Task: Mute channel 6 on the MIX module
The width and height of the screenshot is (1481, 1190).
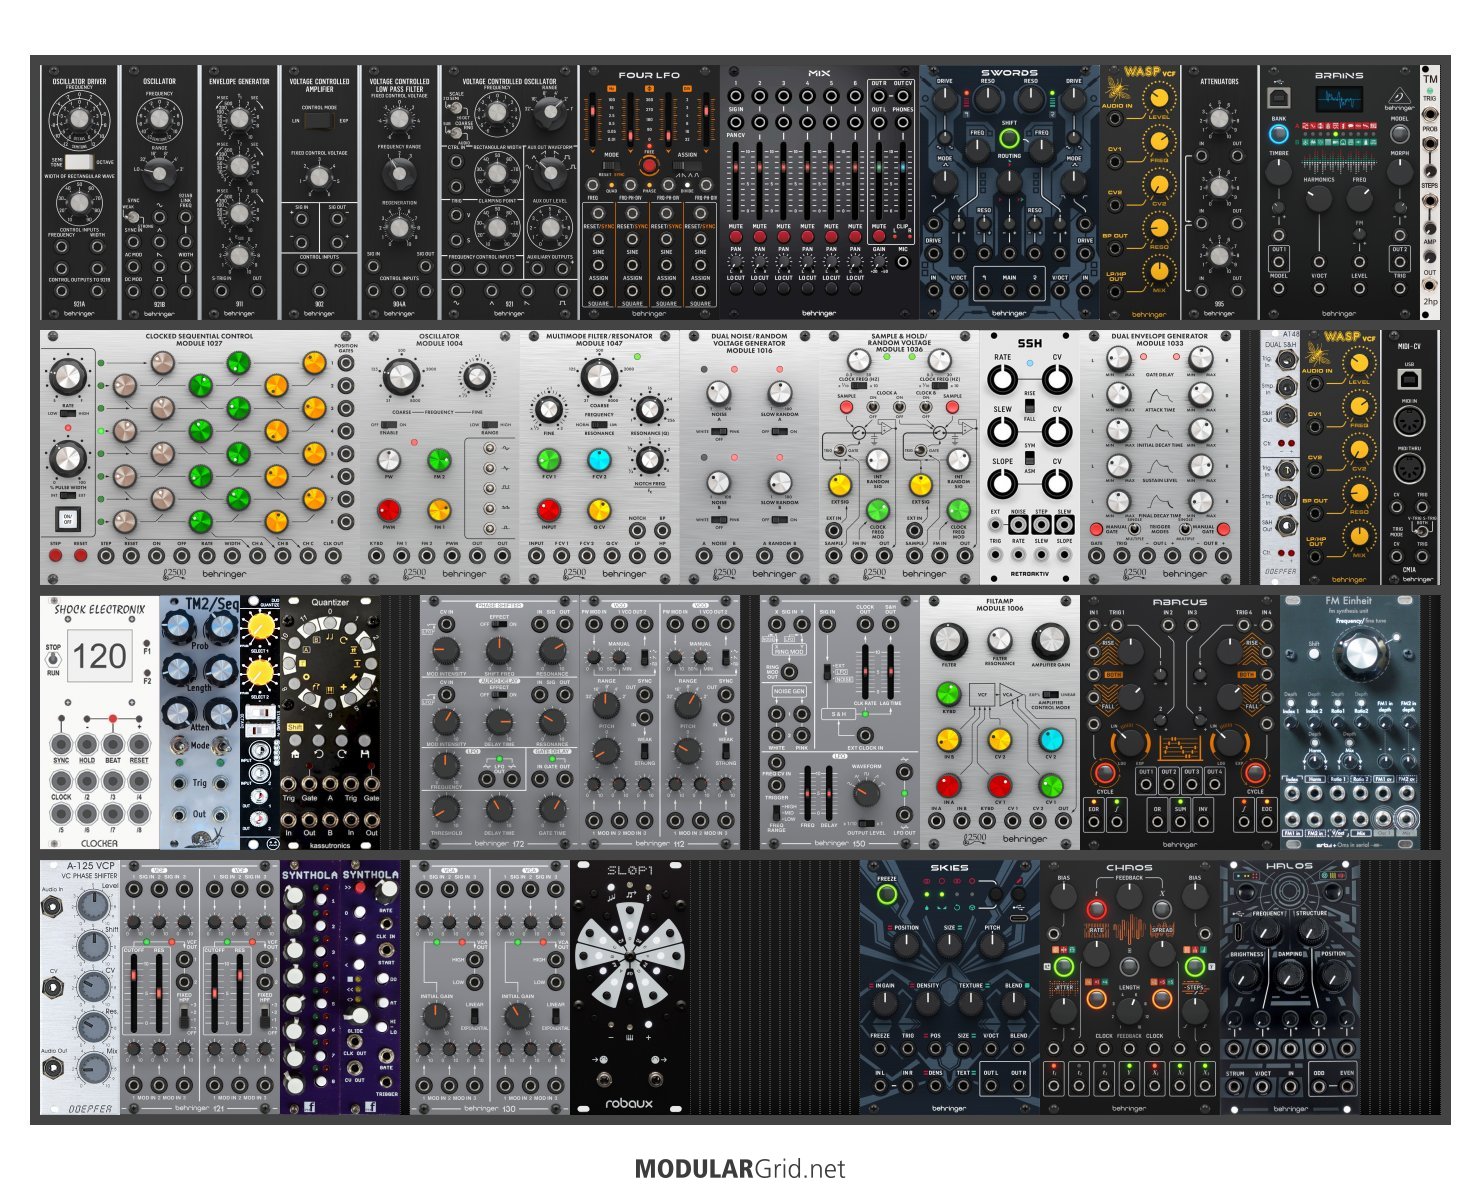Action: pyautogui.click(x=855, y=237)
